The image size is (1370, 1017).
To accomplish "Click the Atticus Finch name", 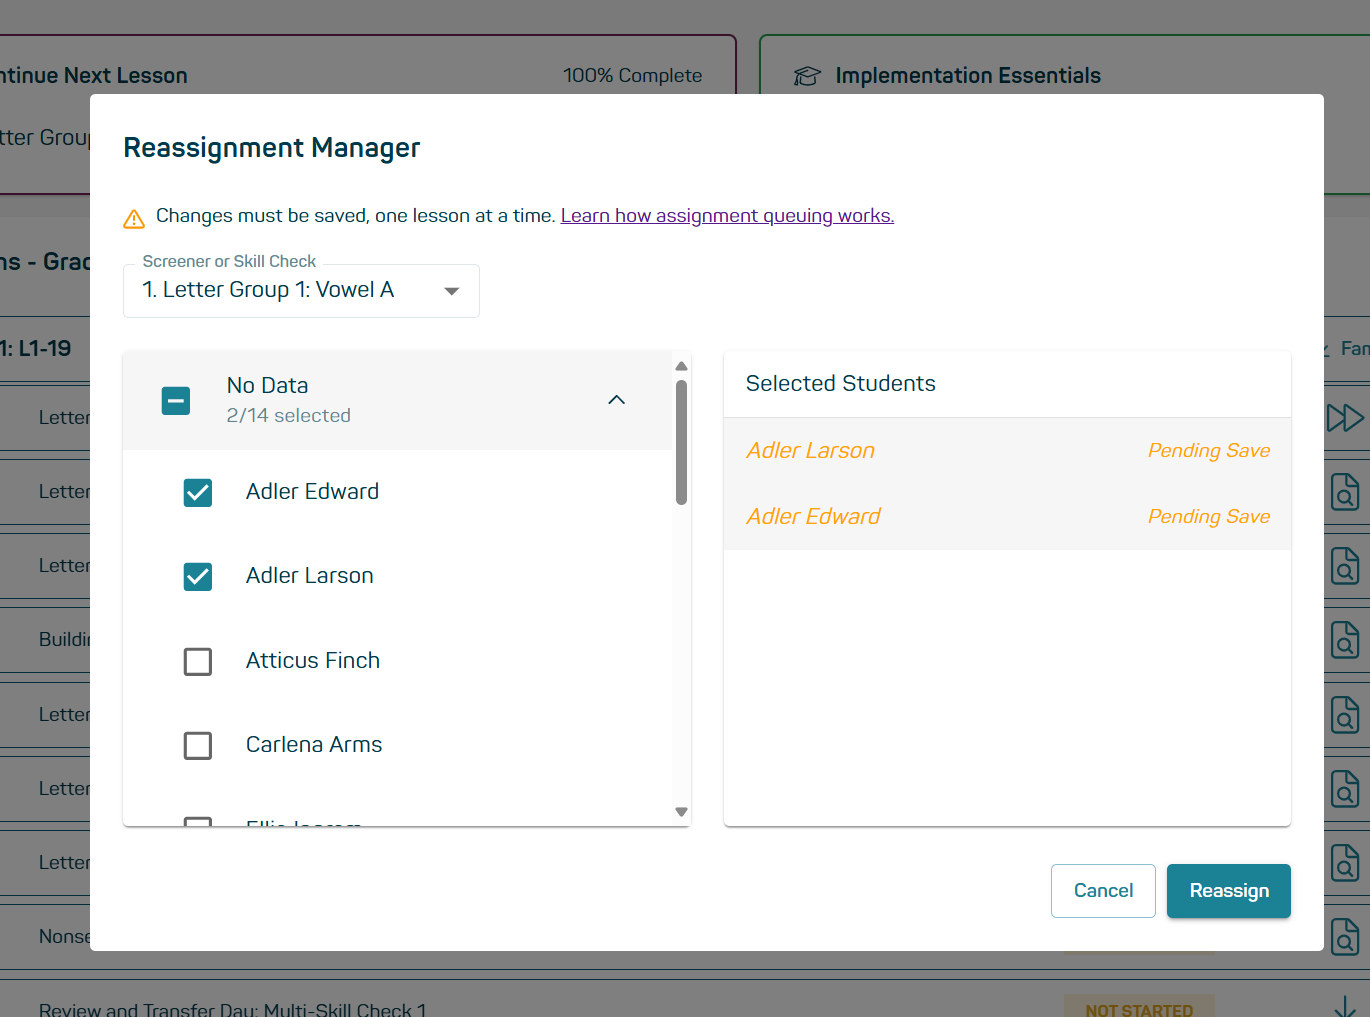I will [313, 661].
